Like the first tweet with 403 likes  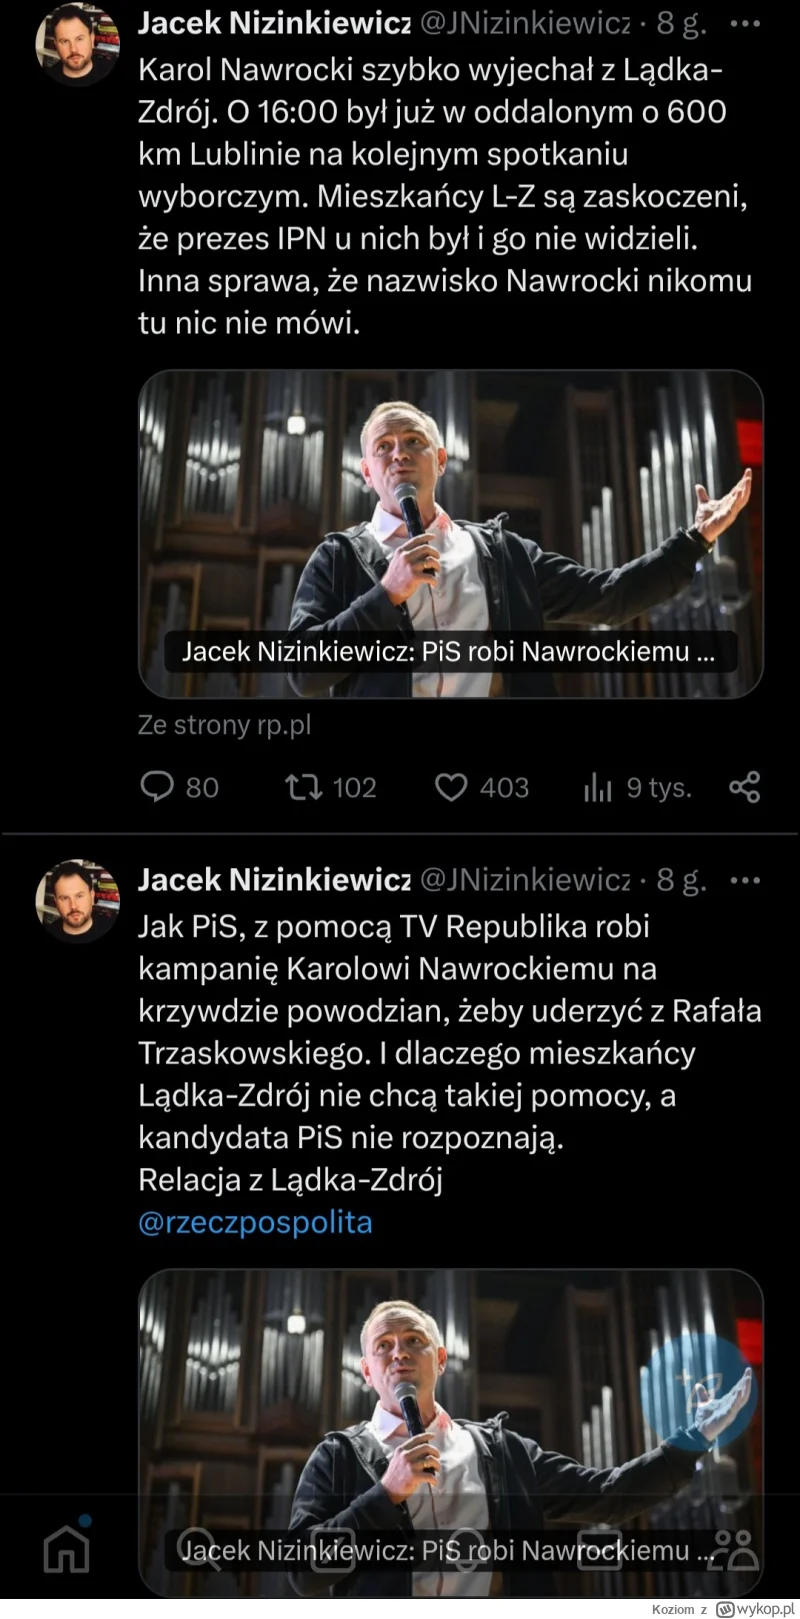click(x=451, y=787)
